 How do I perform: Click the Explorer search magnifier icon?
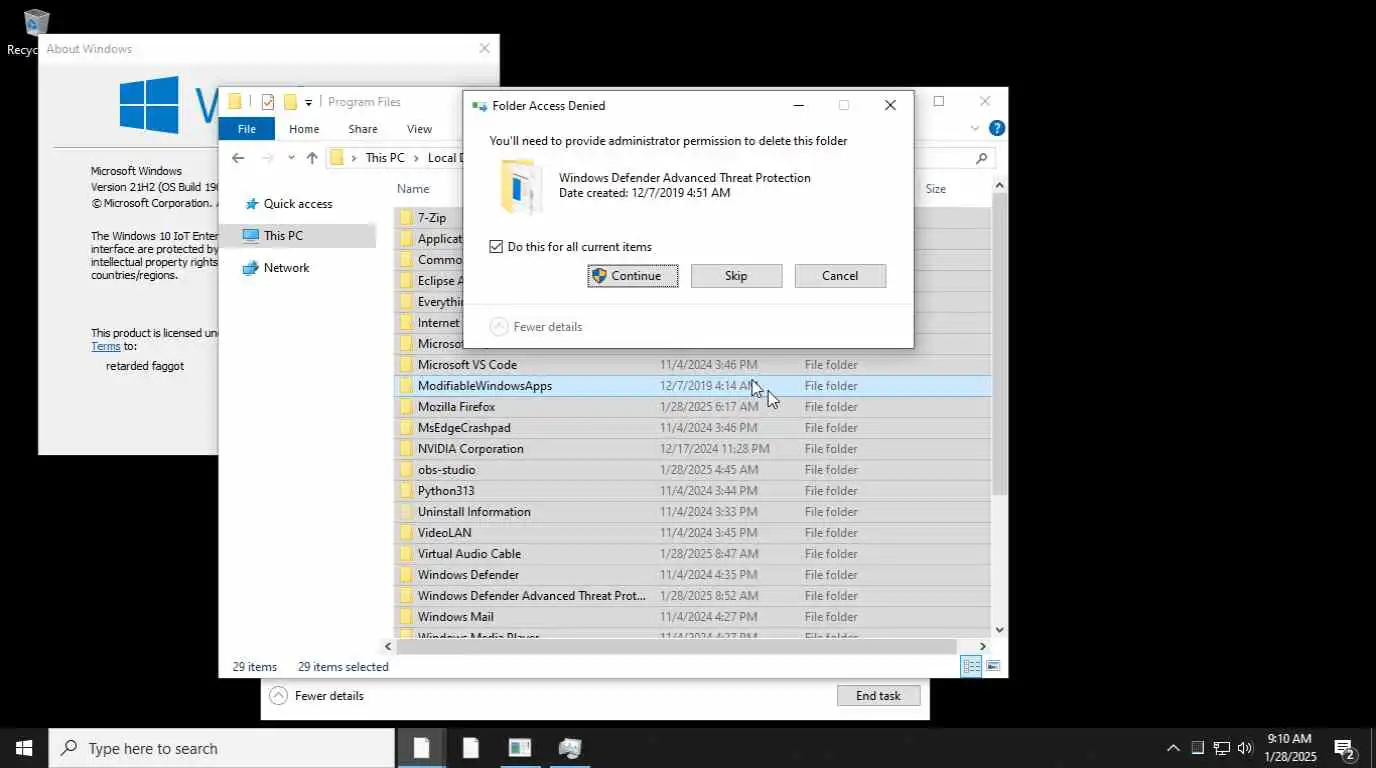coord(981,158)
